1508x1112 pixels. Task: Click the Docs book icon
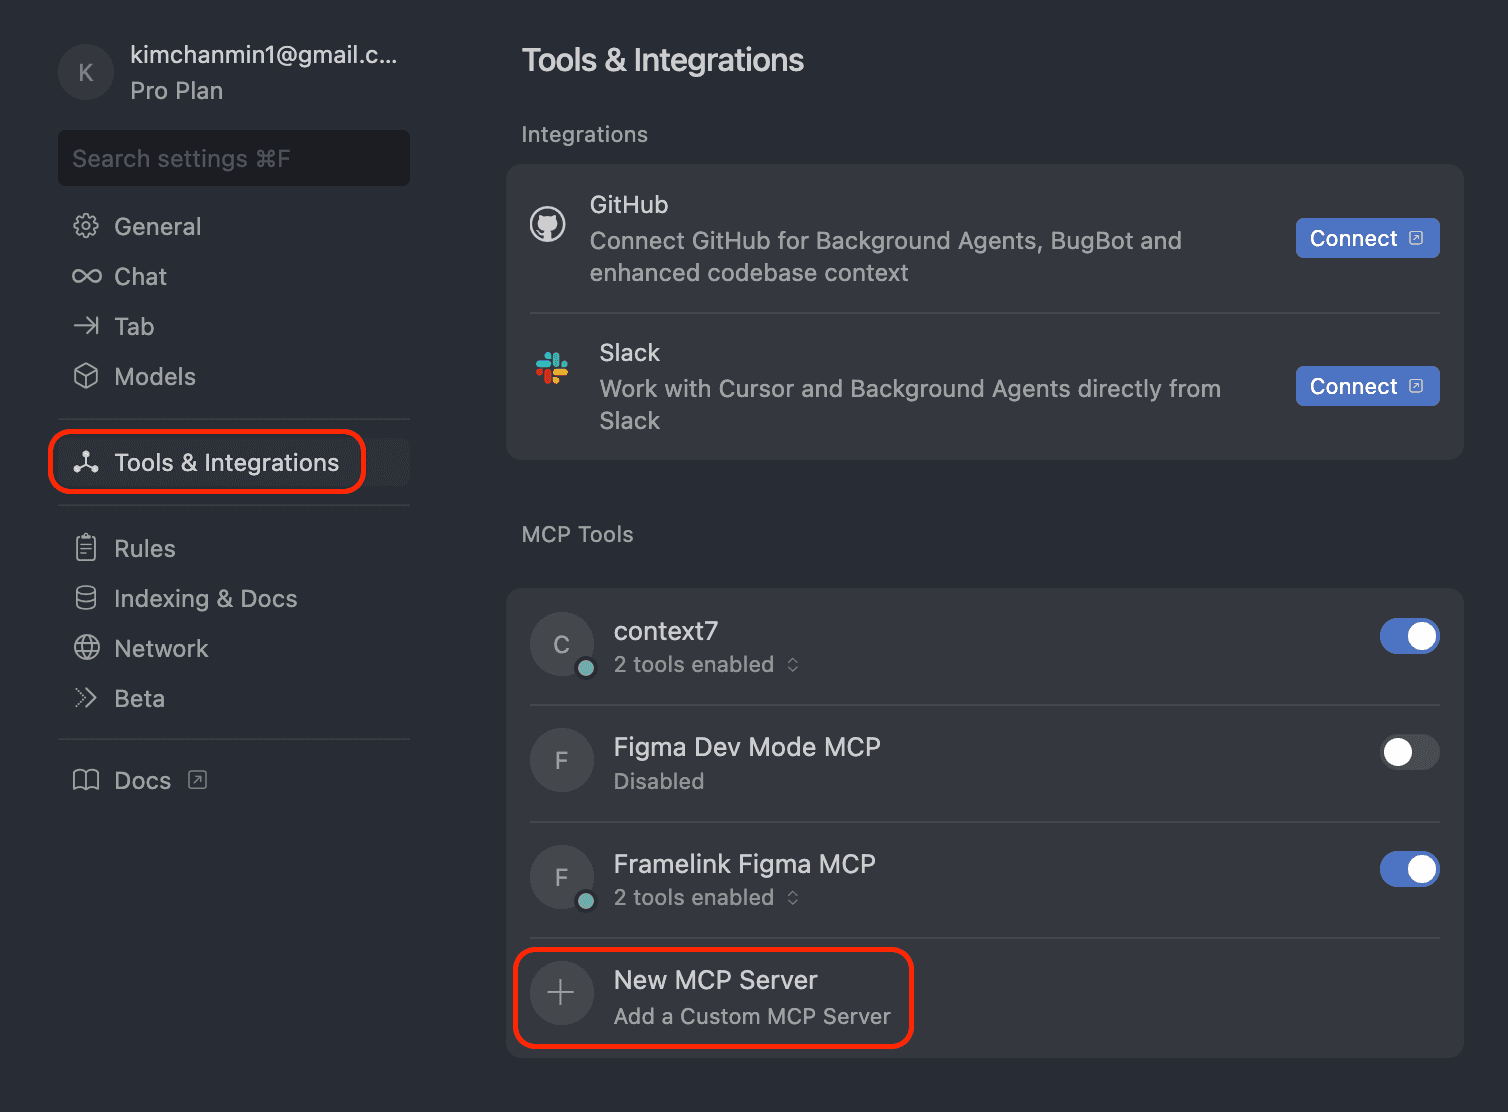(x=86, y=780)
